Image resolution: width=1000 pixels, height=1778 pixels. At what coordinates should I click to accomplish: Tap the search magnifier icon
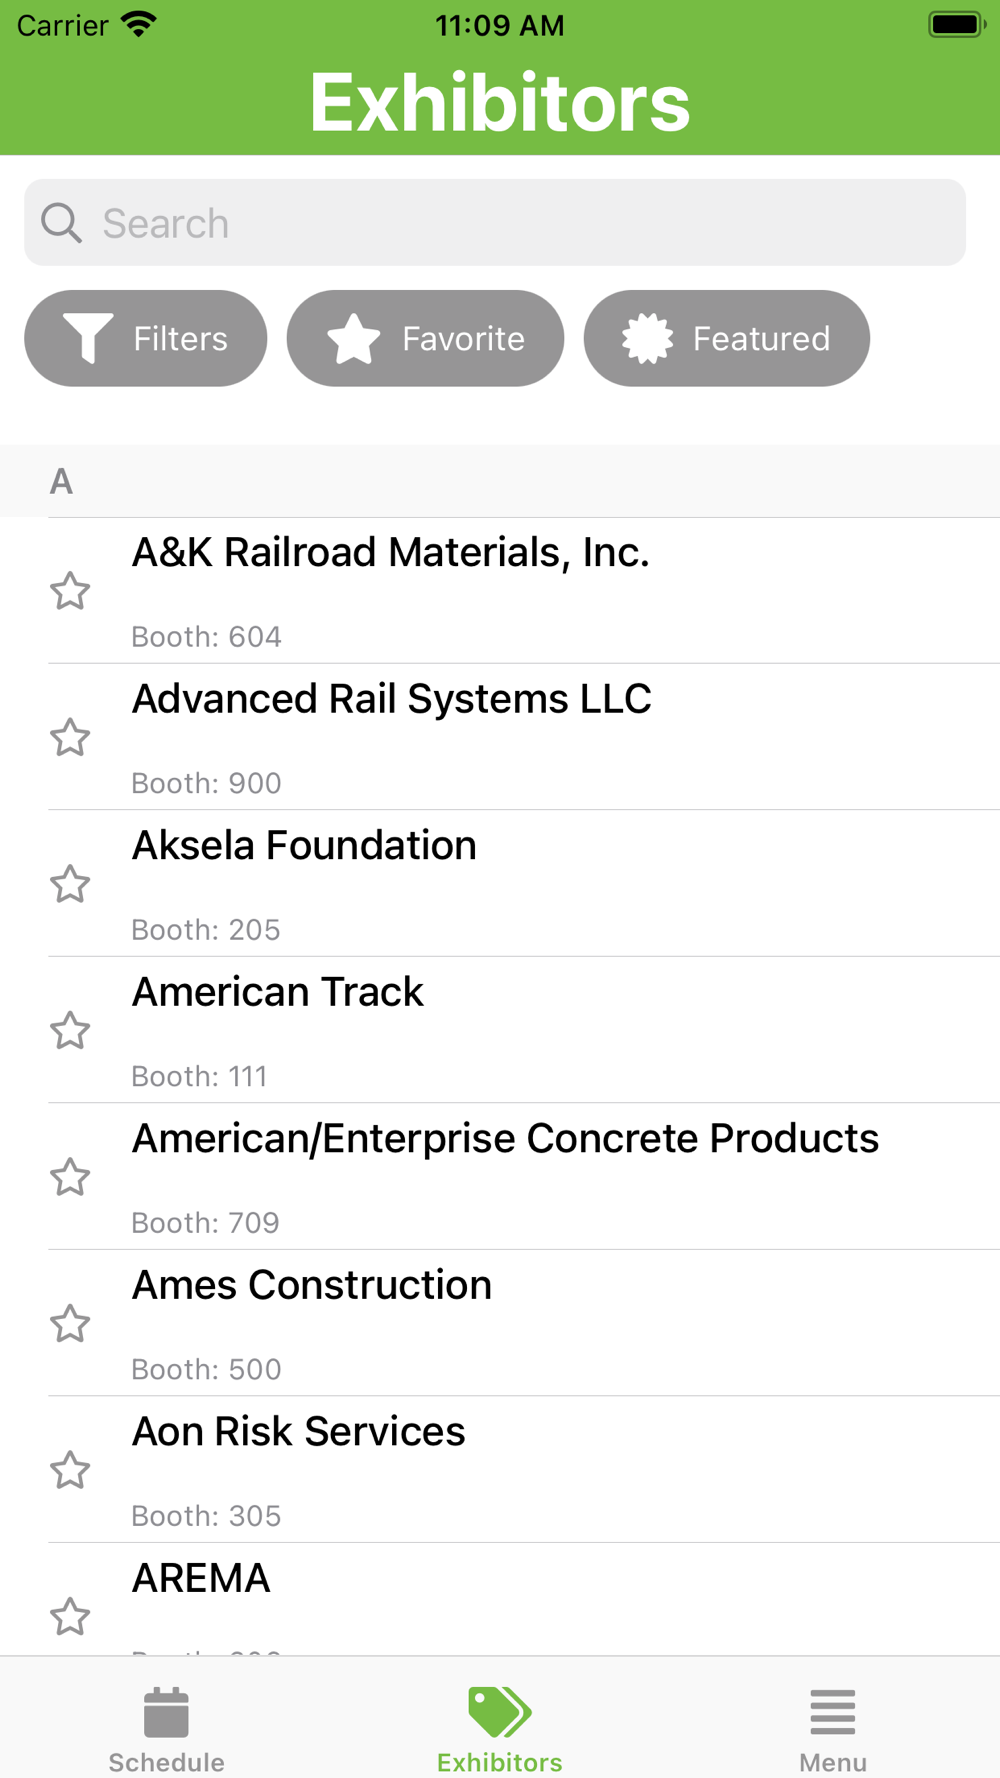click(x=61, y=223)
